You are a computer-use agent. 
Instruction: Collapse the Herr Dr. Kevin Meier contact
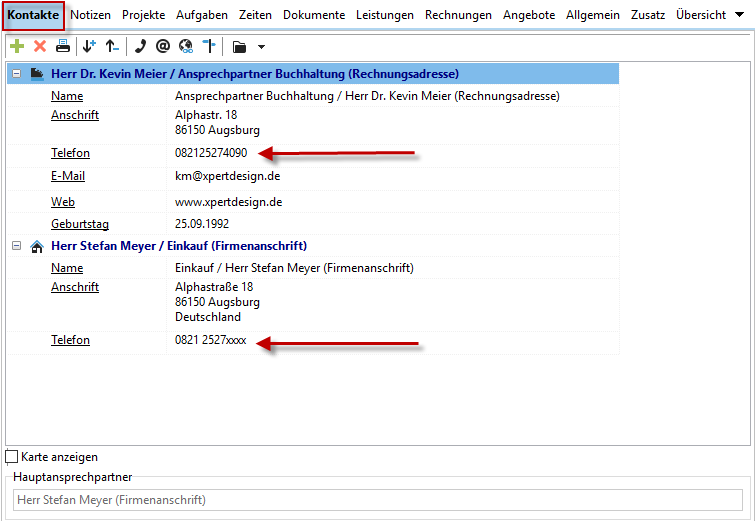point(17,74)
